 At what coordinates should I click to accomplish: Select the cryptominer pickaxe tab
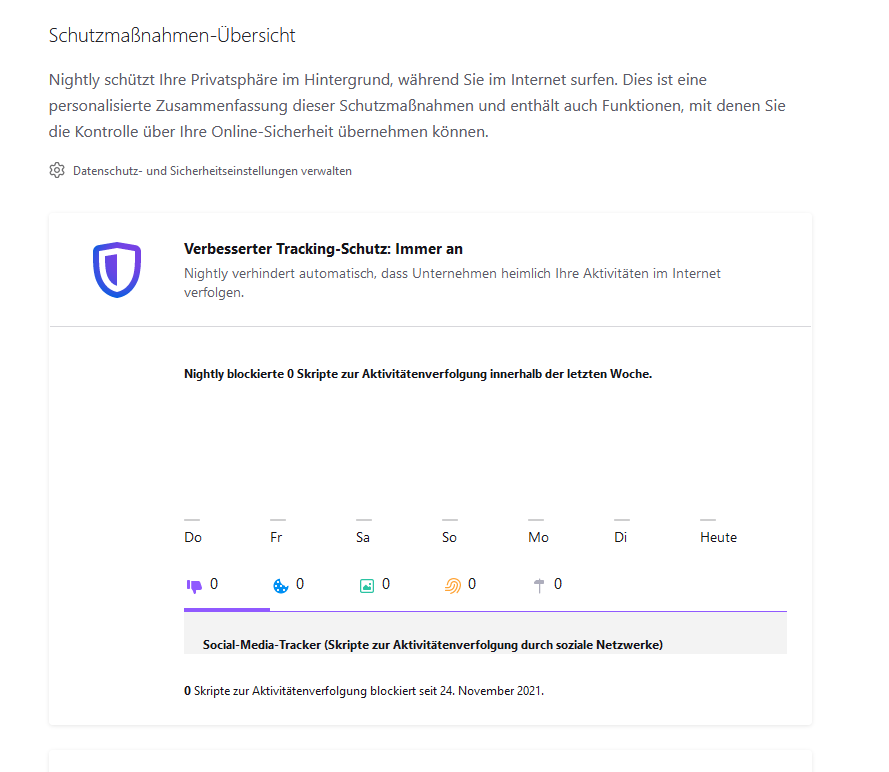(572, 584)
